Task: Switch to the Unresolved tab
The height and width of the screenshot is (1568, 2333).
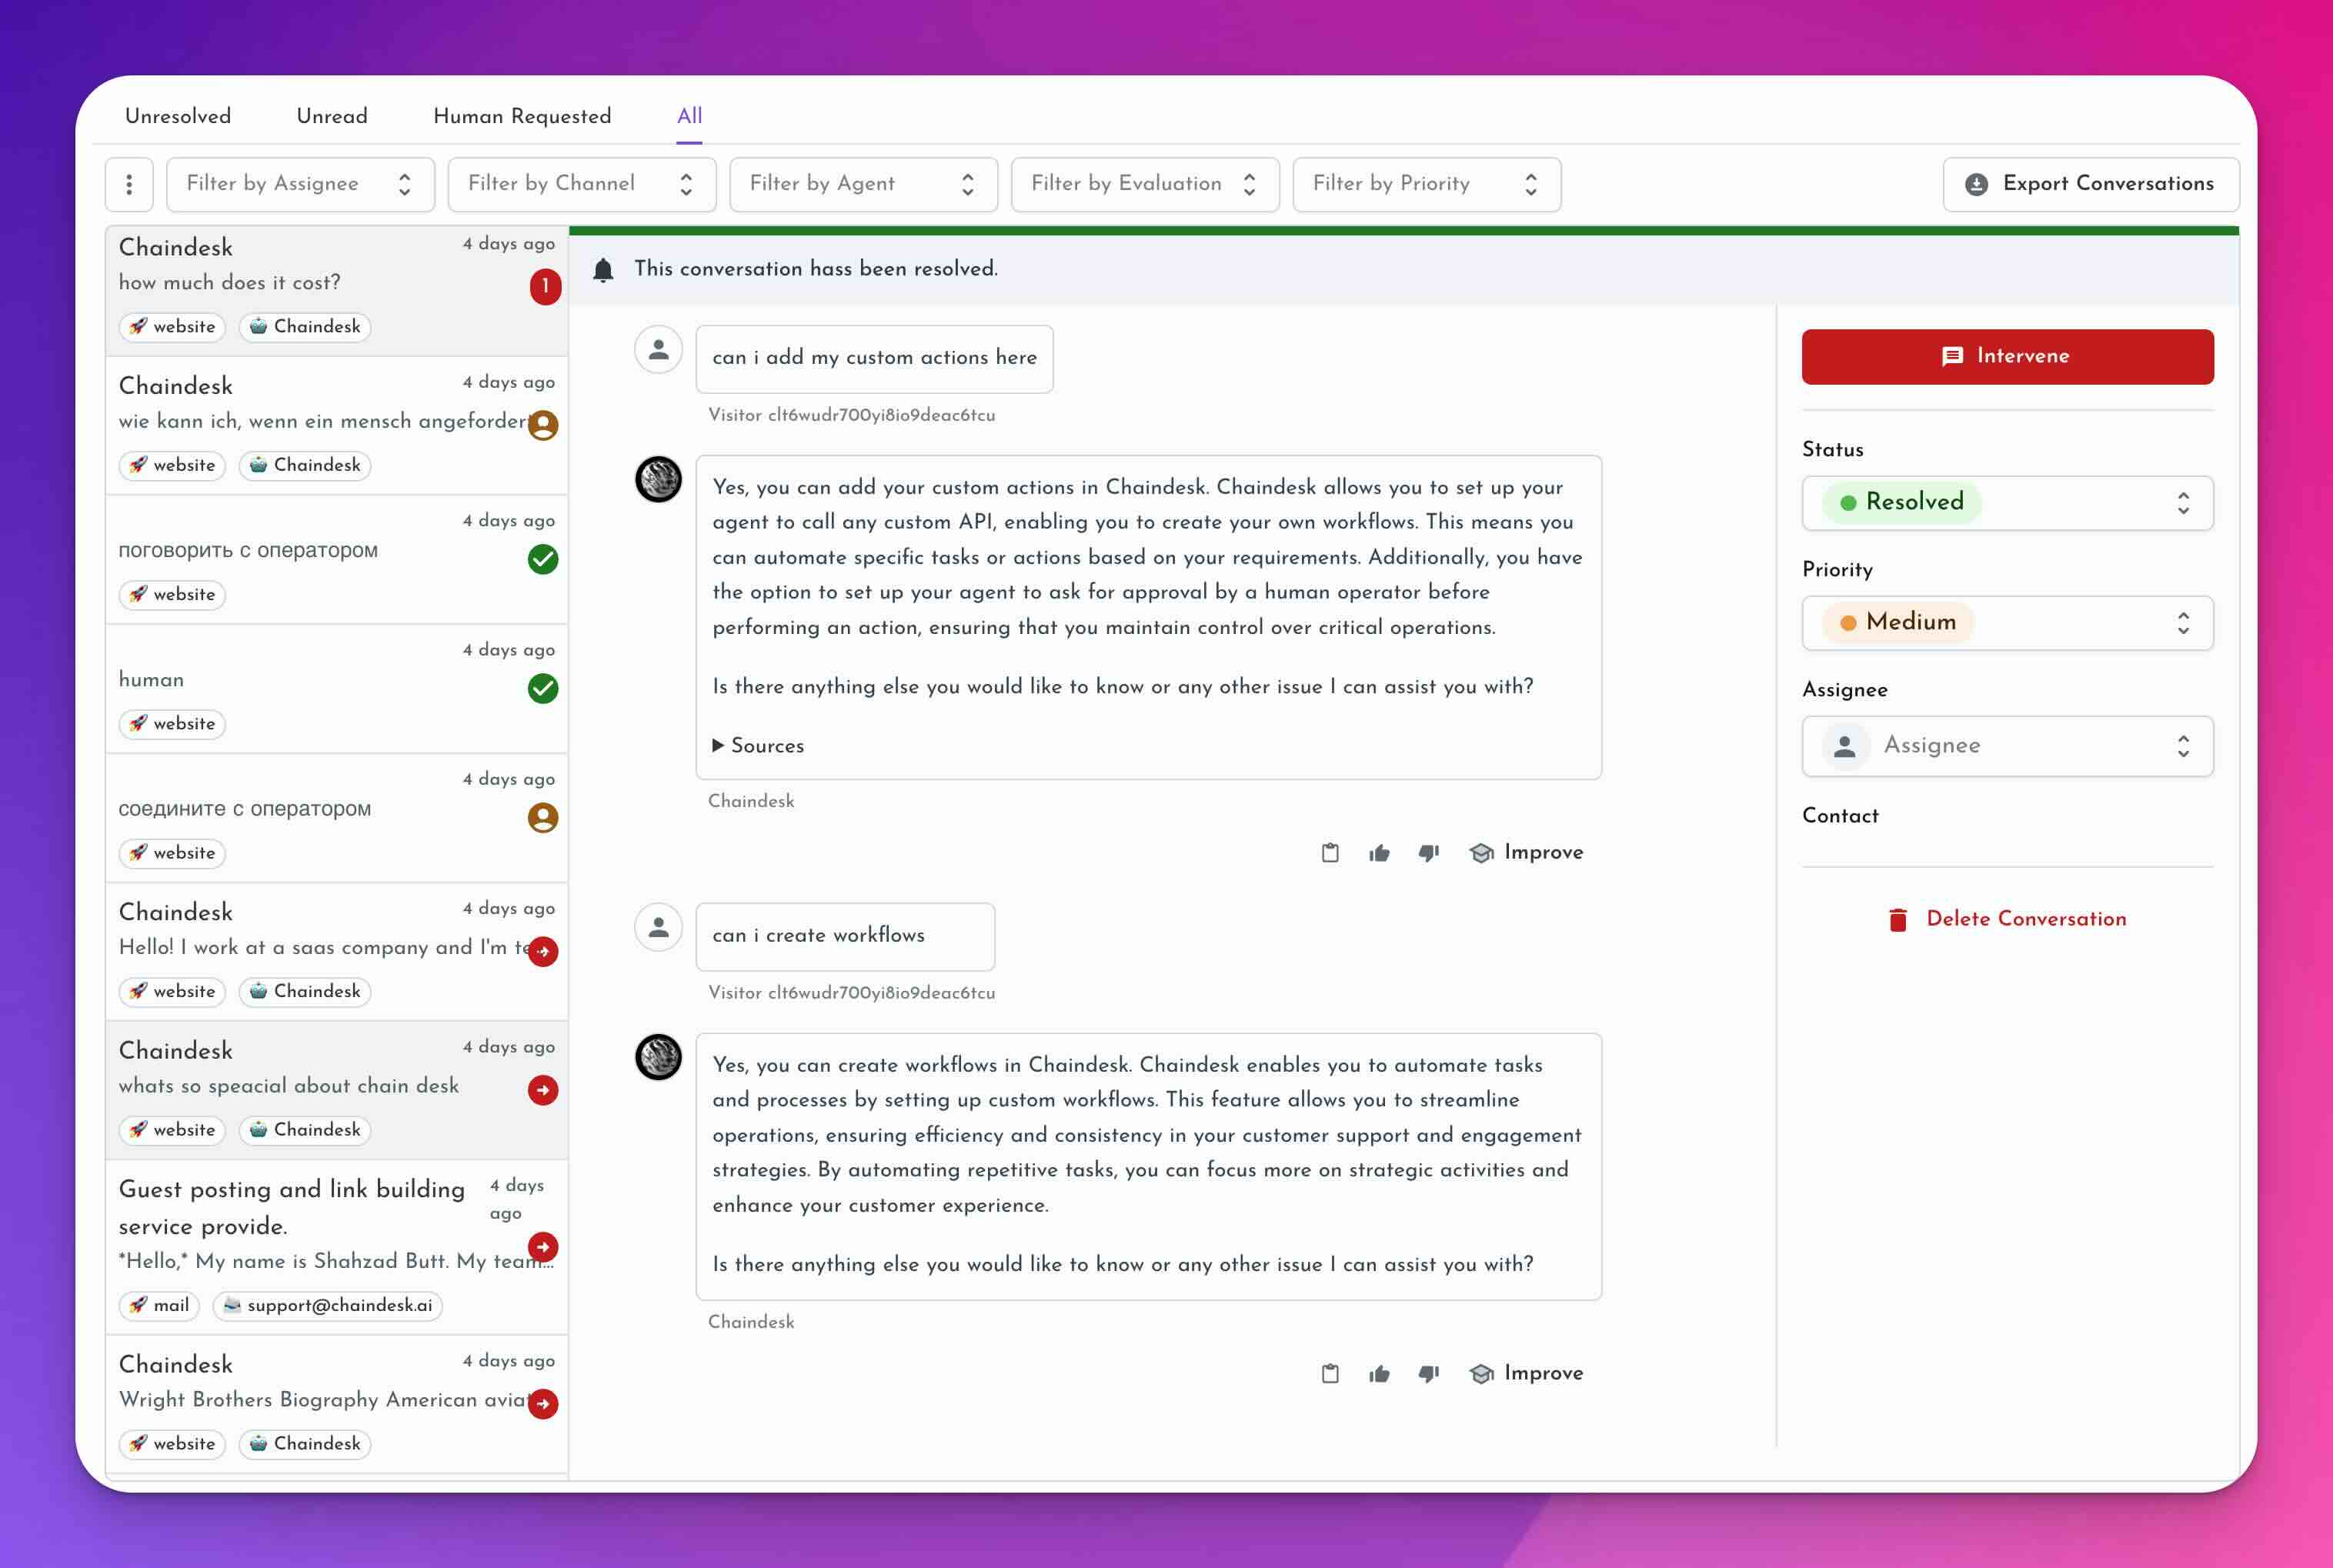Action: point(178,116)
